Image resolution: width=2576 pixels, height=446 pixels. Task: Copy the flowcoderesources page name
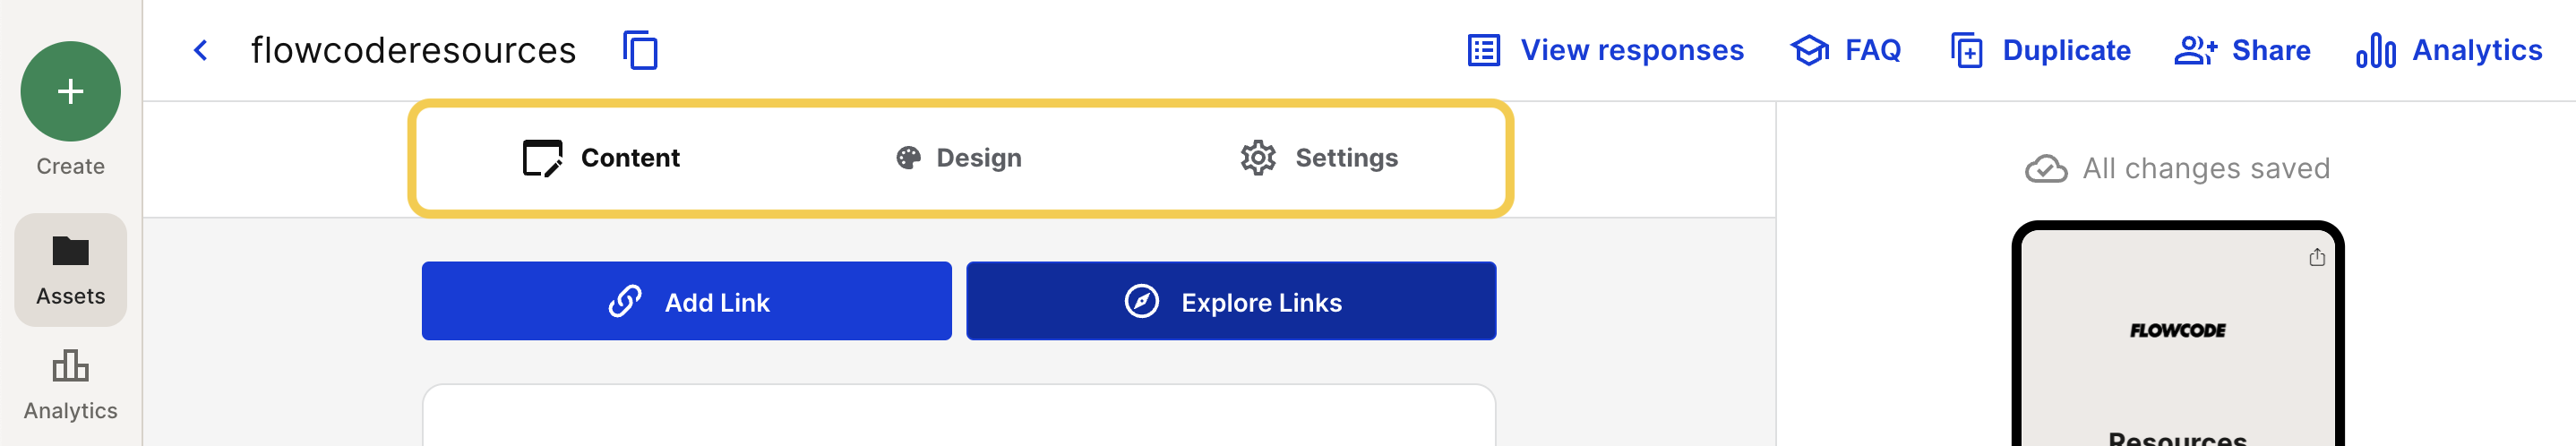pos(640,50)
